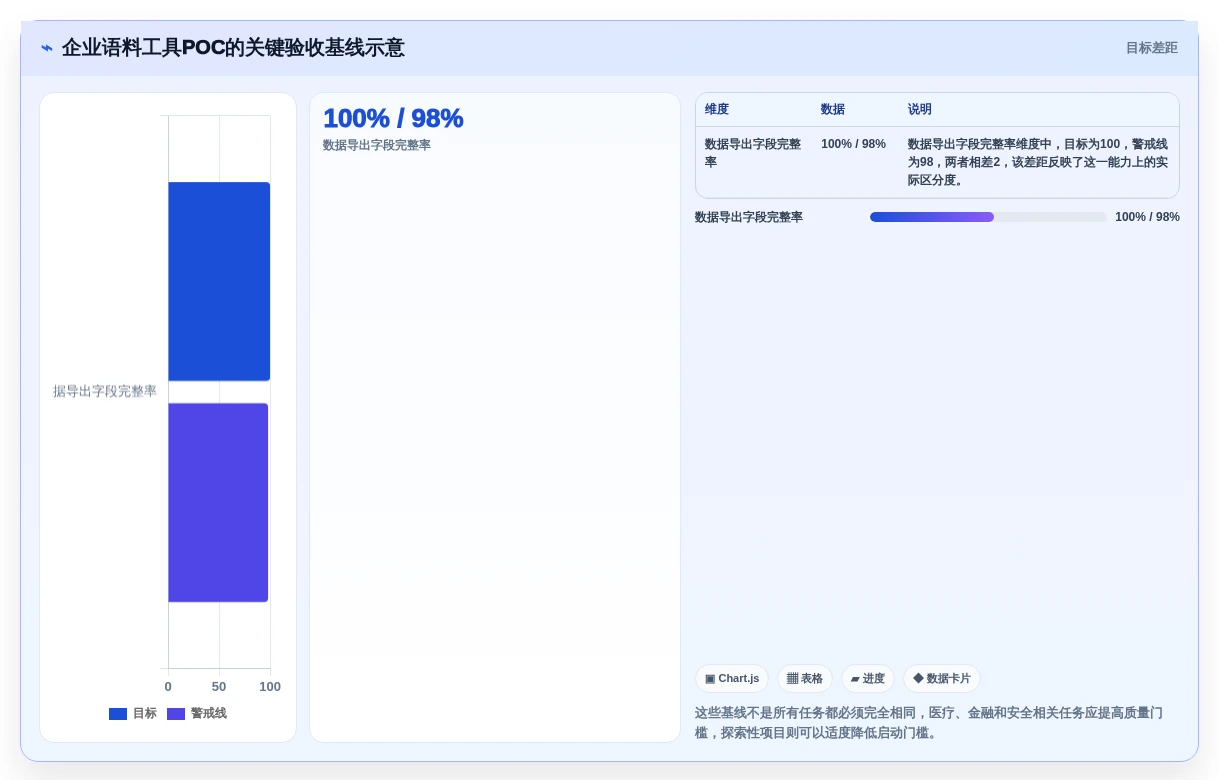Click the large 100% / 98% card value
The height and width of the screenshot is (780, 1219).
(393, 118)
